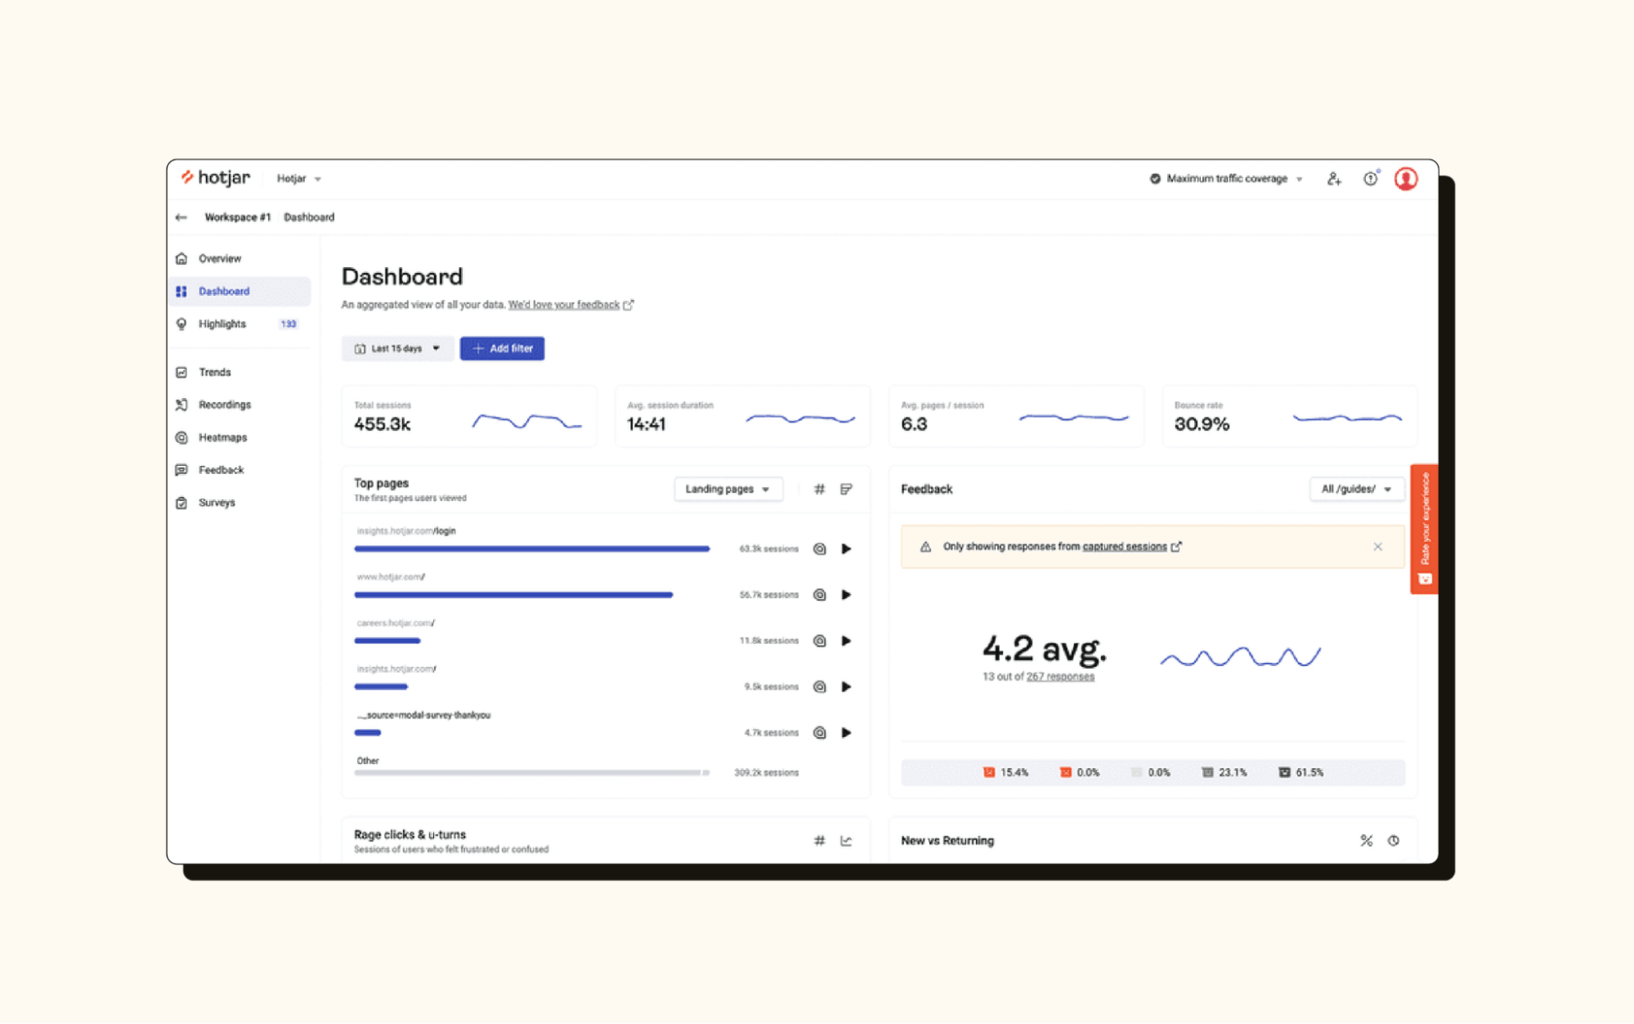The height and width of the screenshot is (1024, 1634).
Task: Open help via the question mark icon
Action: tap(1370, 178)
